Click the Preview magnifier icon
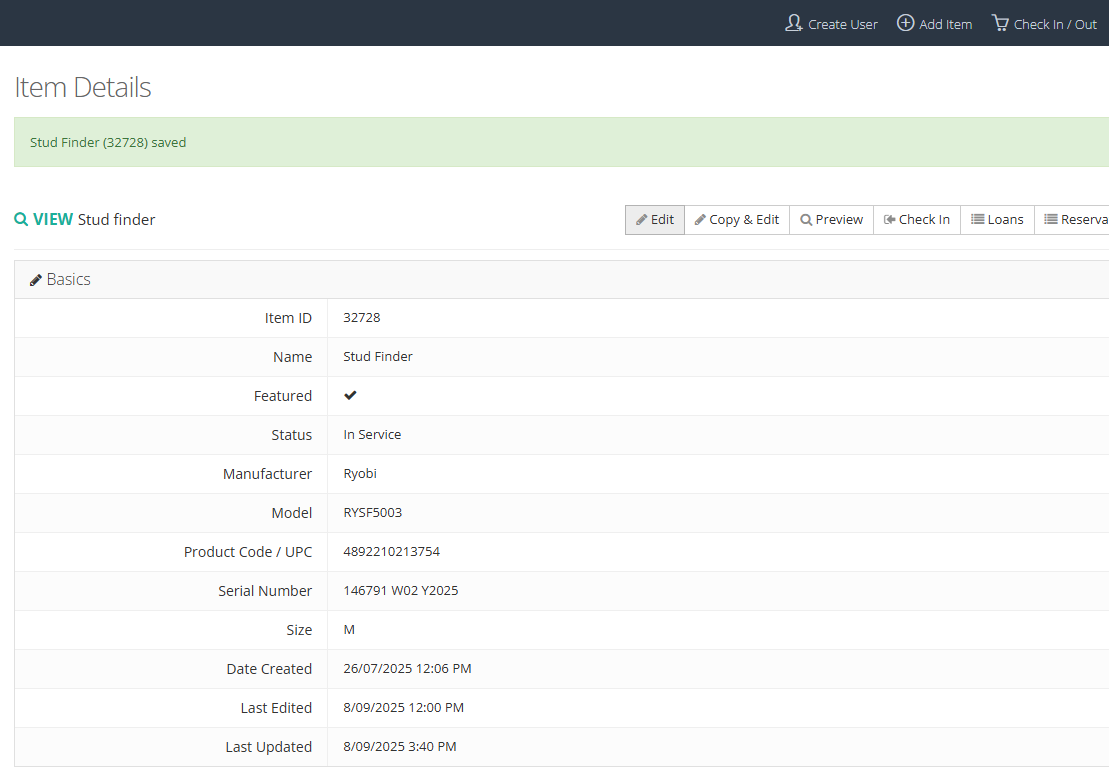This screenshot has height=774, width=1109. click(806, 220)
